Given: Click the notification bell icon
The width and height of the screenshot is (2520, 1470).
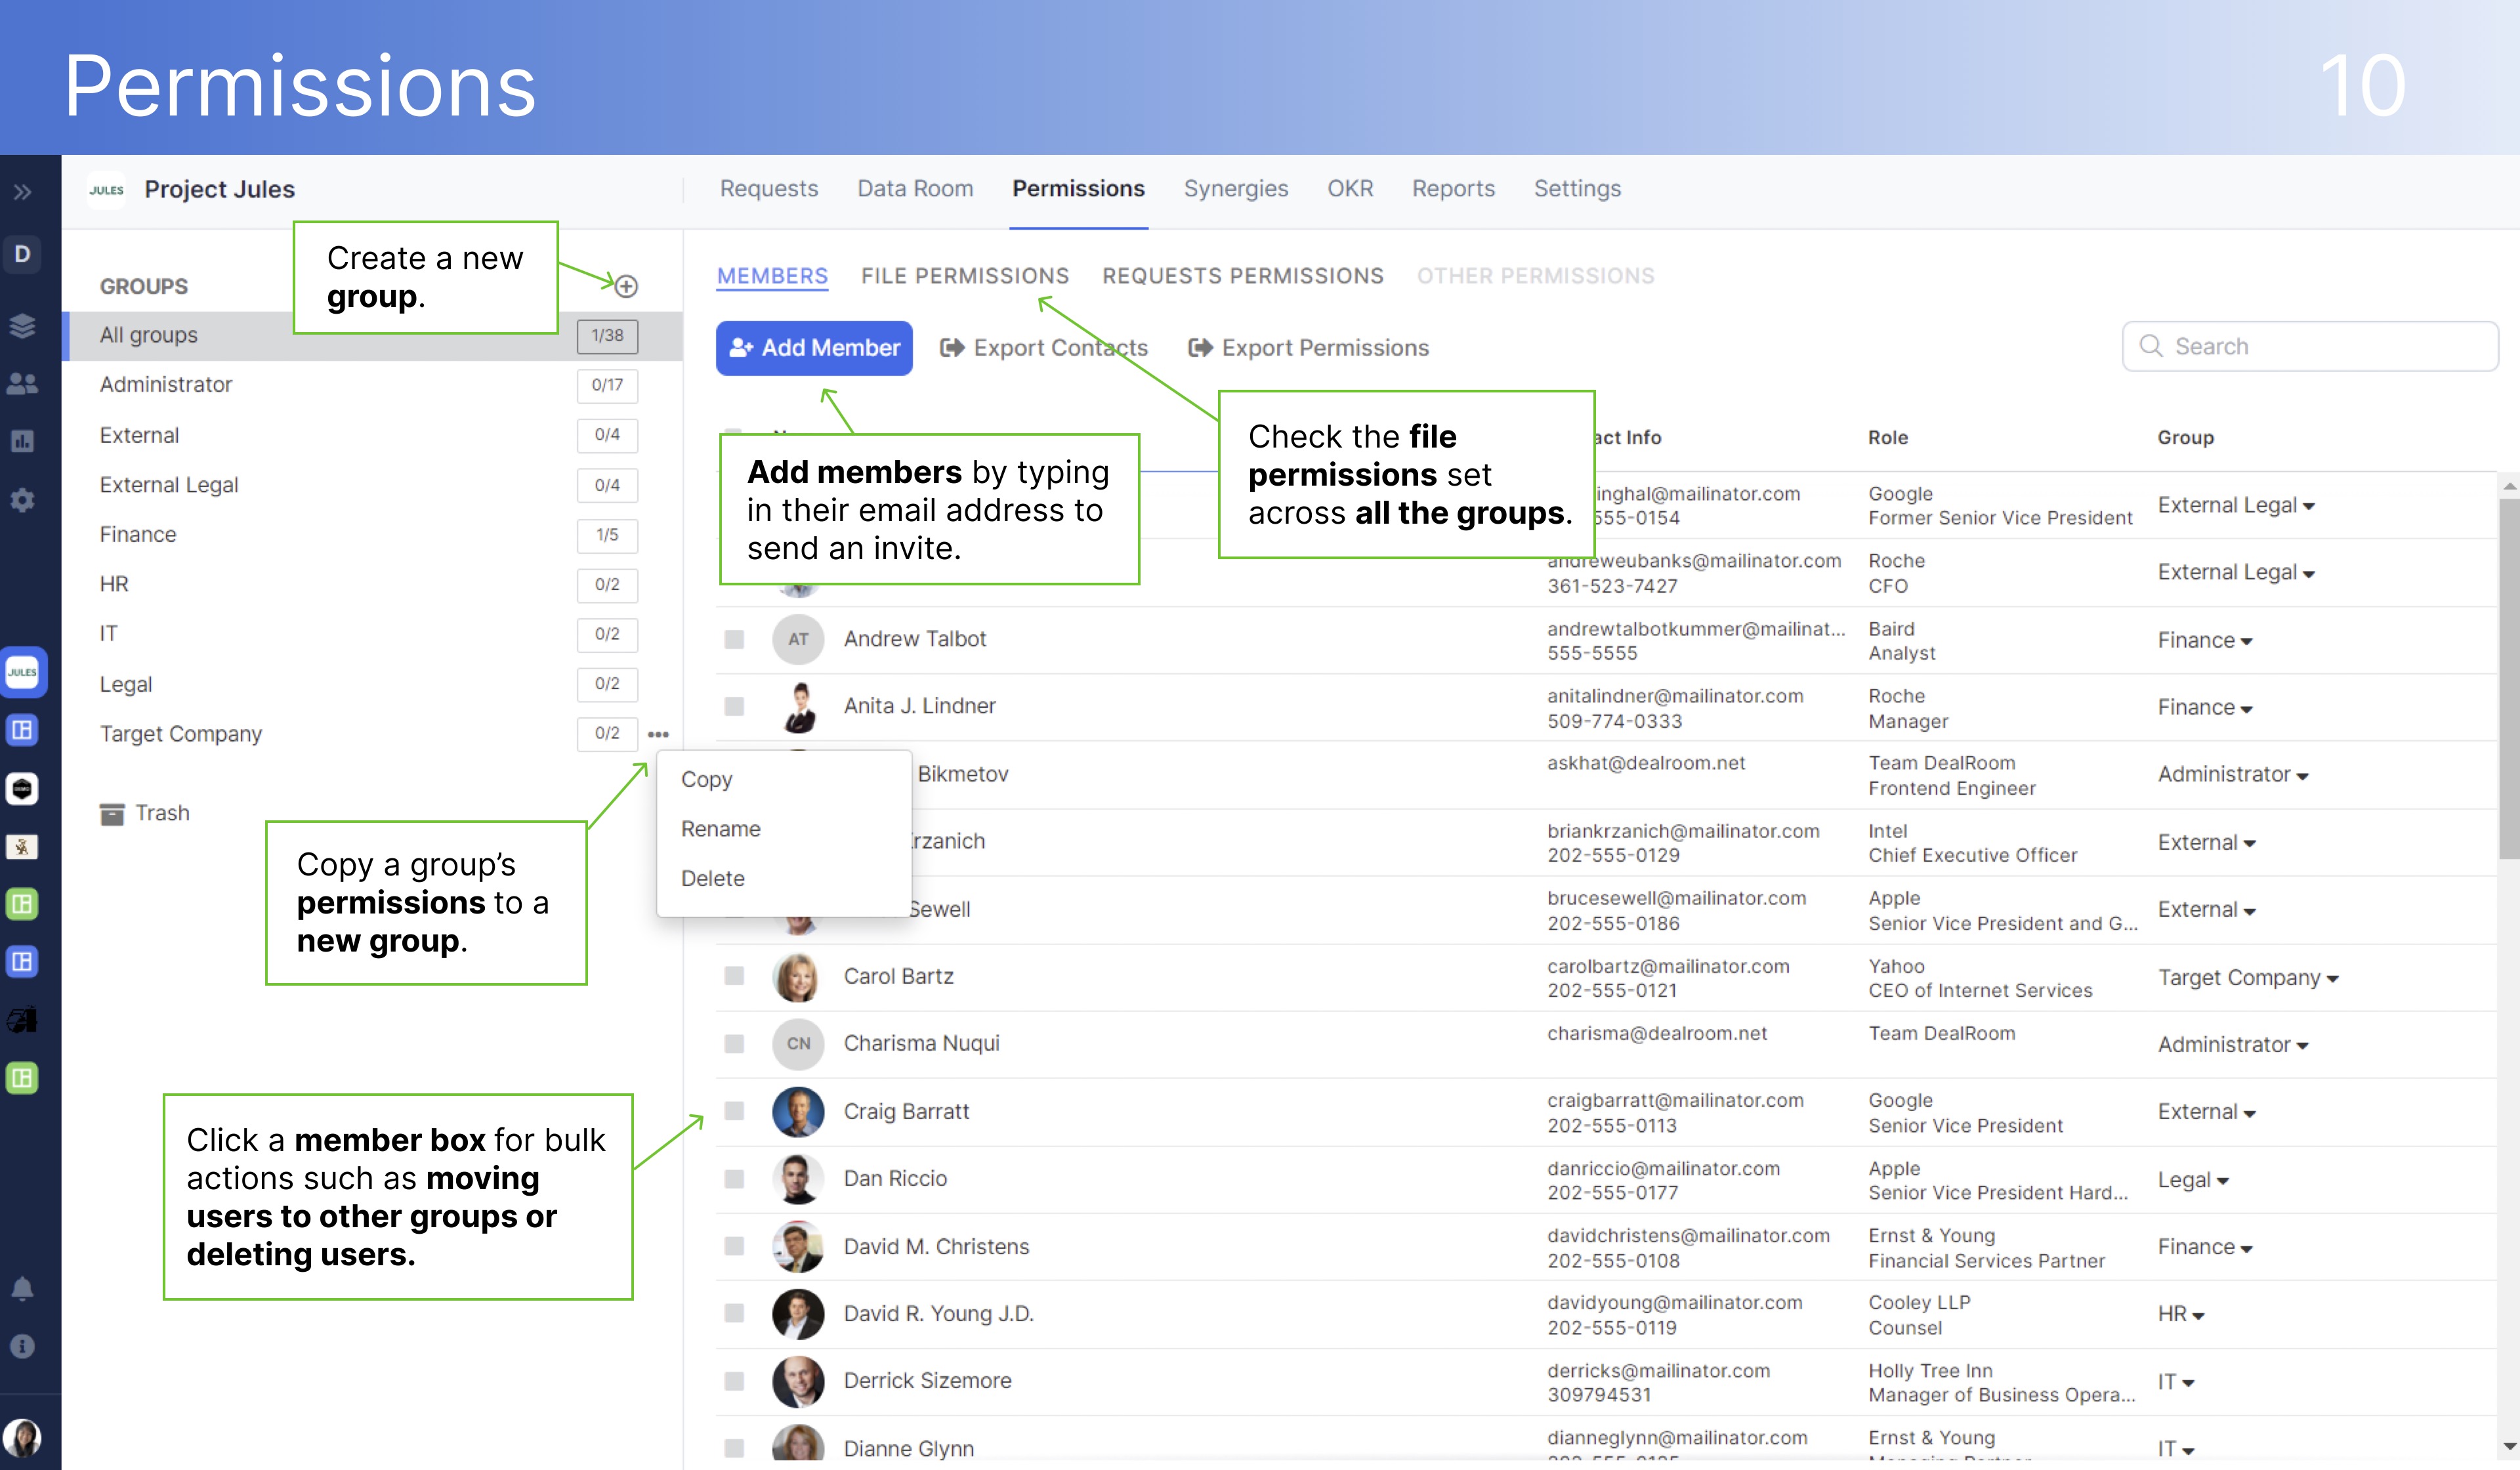Looking at the screenshot, I should (23, 1288).
